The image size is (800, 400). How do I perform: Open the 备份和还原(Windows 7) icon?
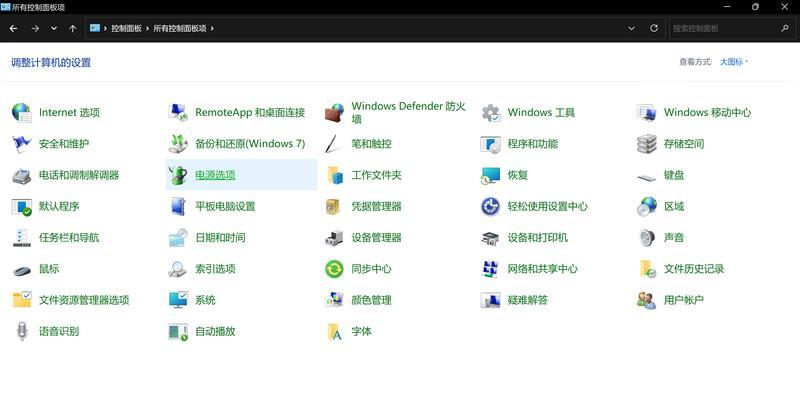pos(178,144)
